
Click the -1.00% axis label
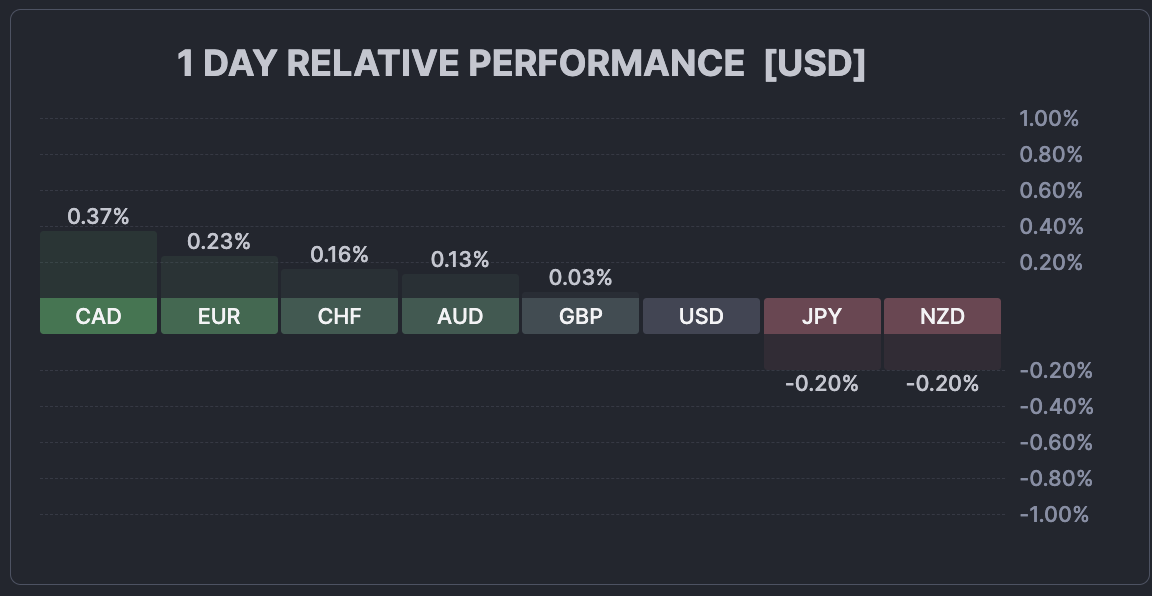[1053, 515]
